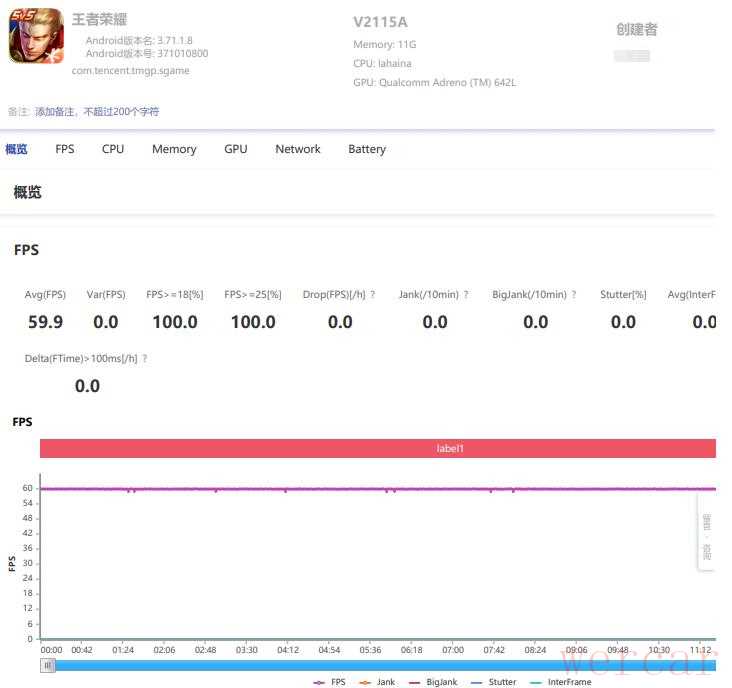Open the Network tab
The image size is (732, 688).
(x=298, y=149)
